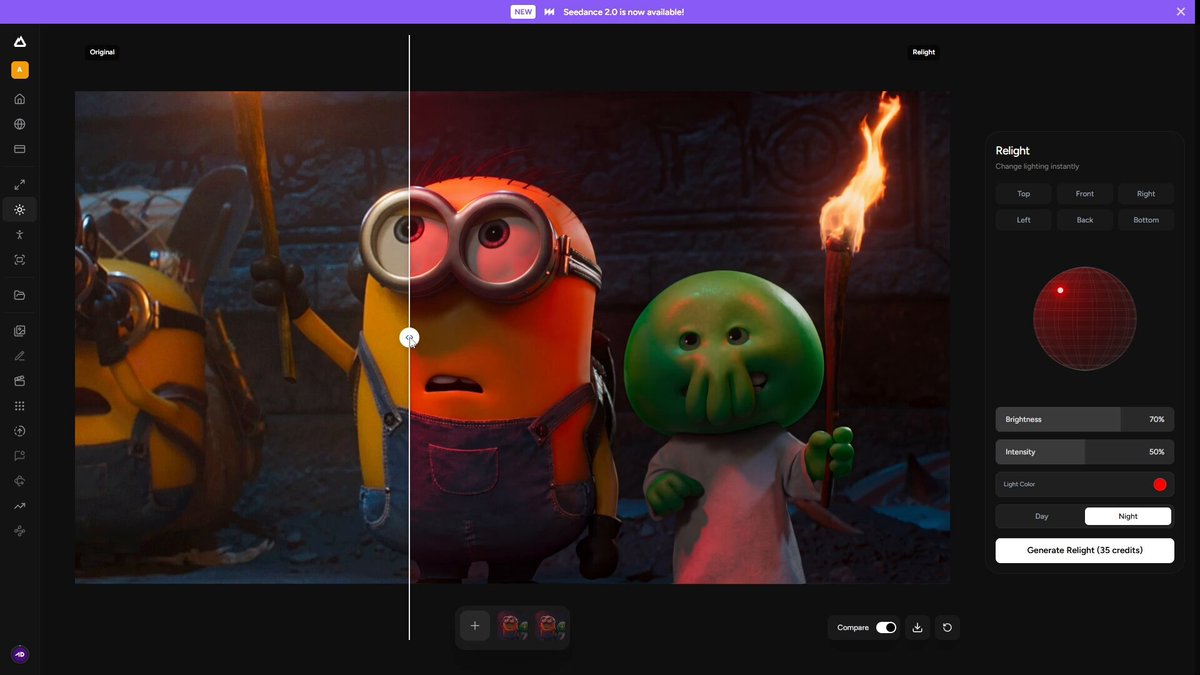This screenshot has width=1200, height=675.
Task: Open the Seedance 2.0 announcement banner
Action: [x=600, y=12]
